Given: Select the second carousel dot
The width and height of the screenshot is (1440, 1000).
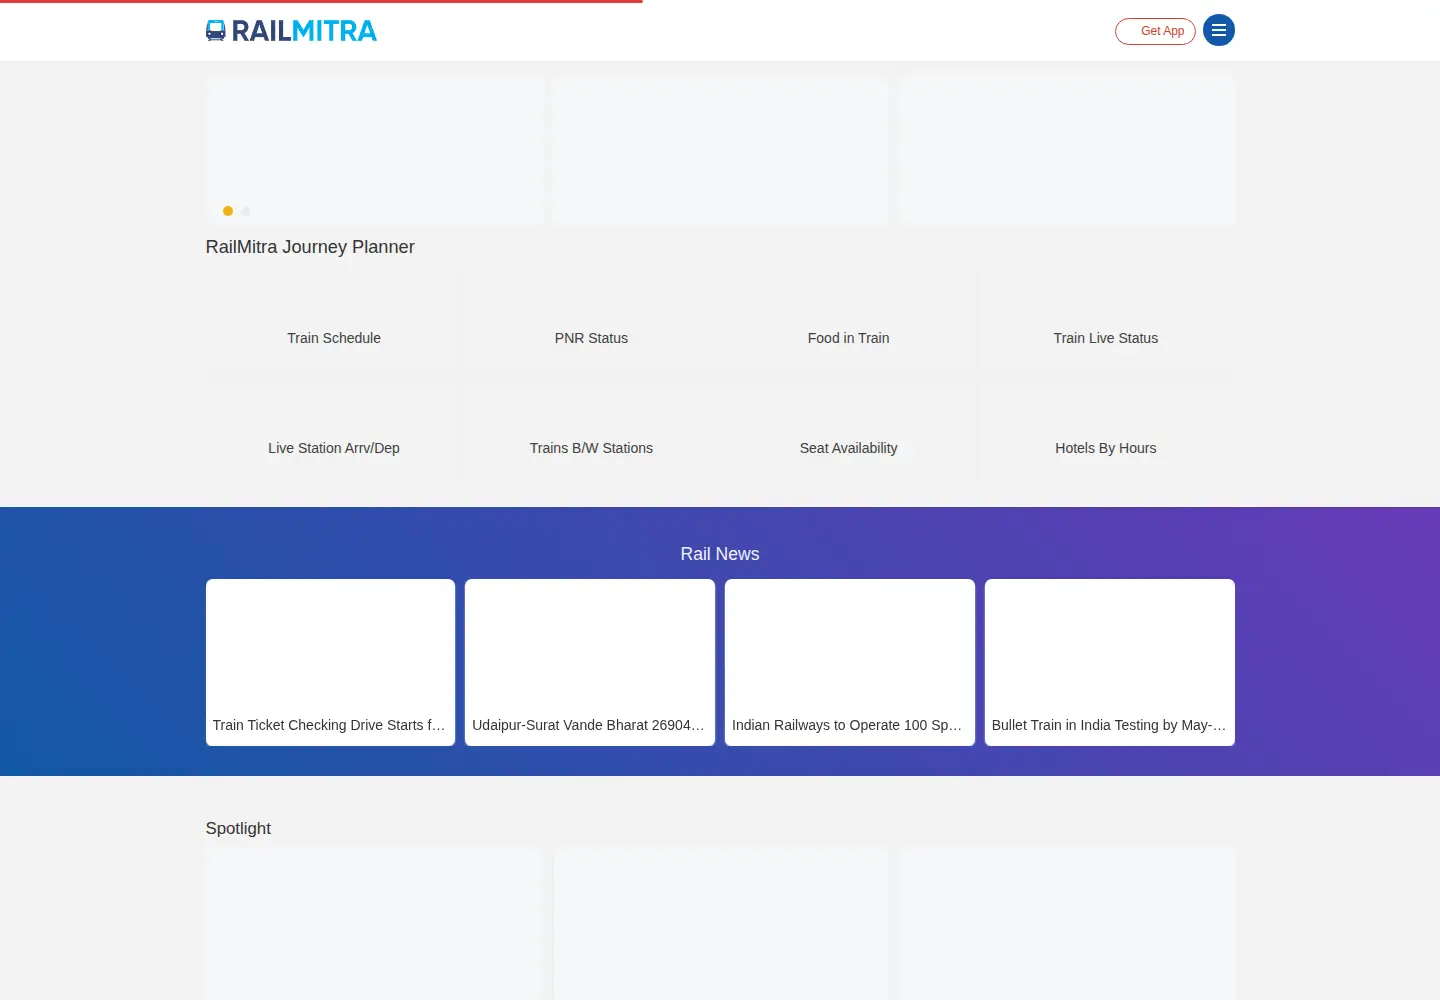Looking at the screenshot, I should click(246, 211).
